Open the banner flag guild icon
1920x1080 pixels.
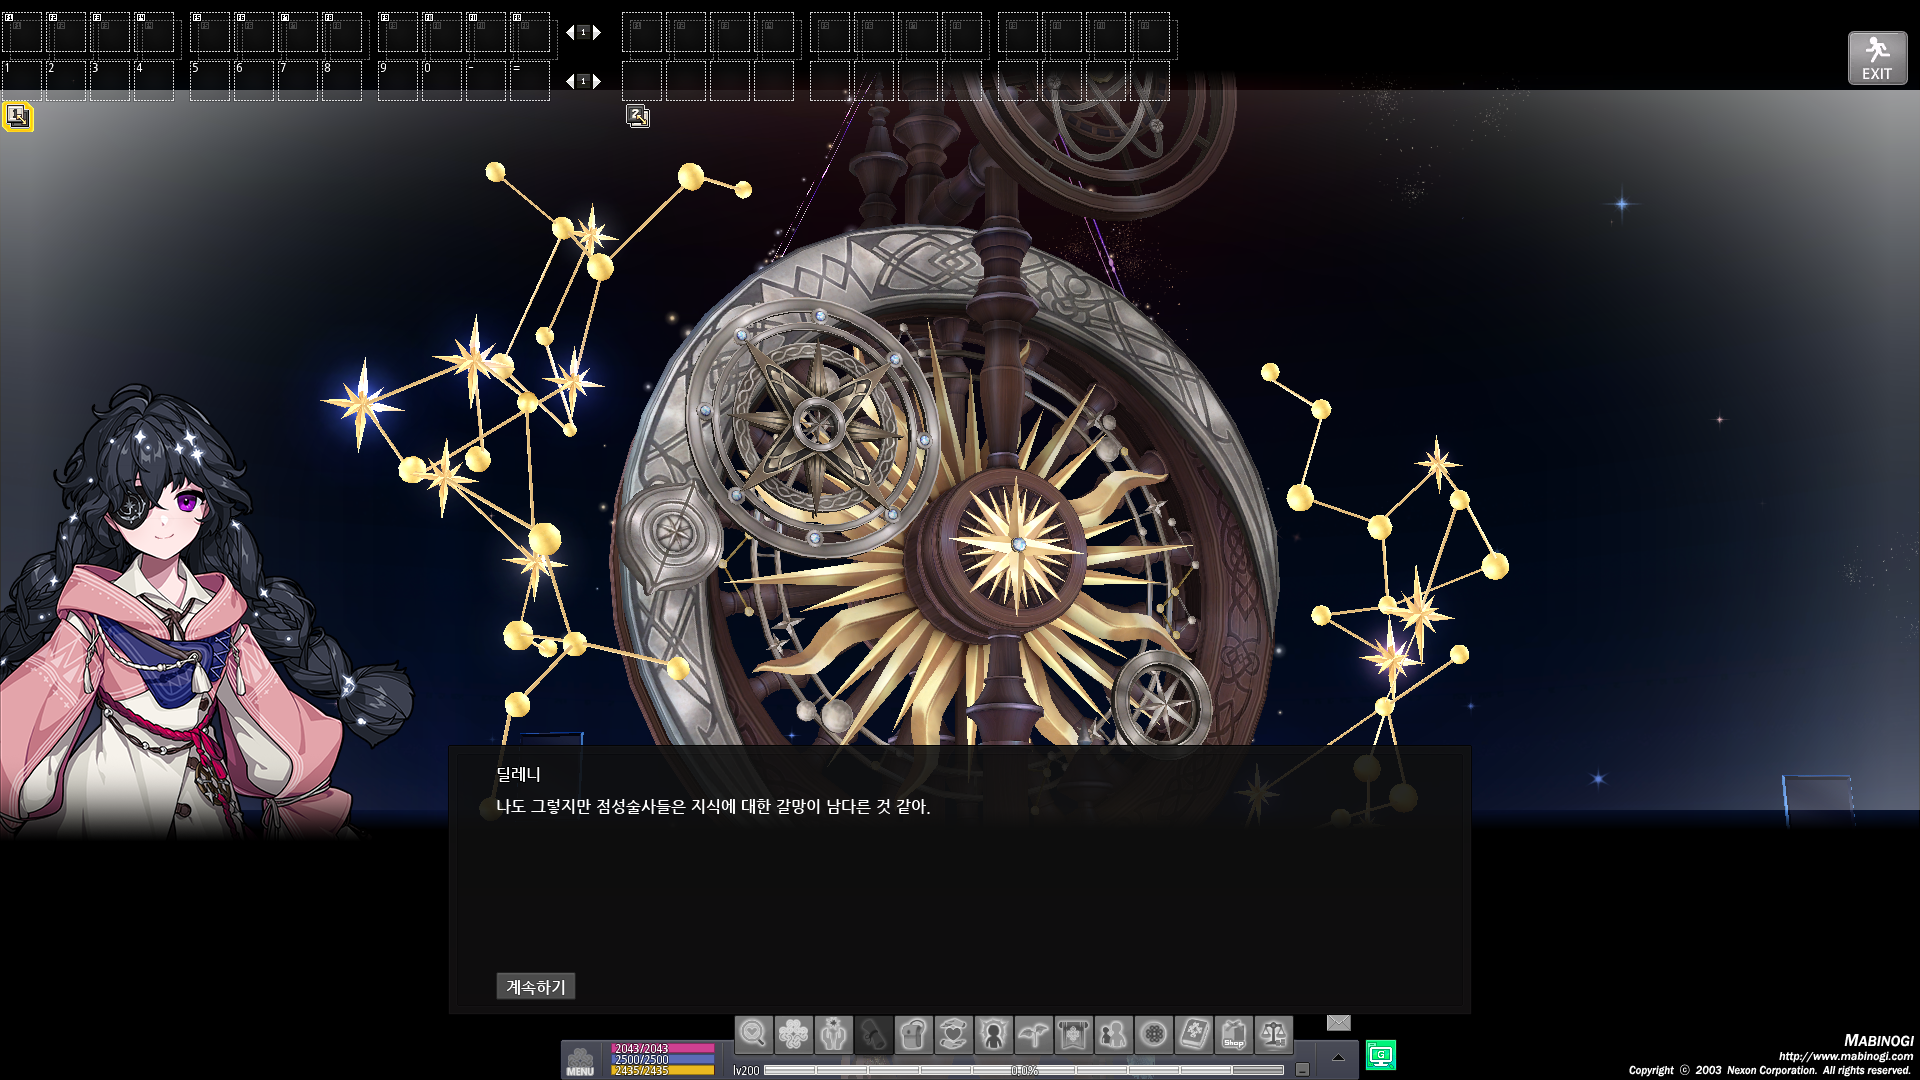pos(1074,1034)
